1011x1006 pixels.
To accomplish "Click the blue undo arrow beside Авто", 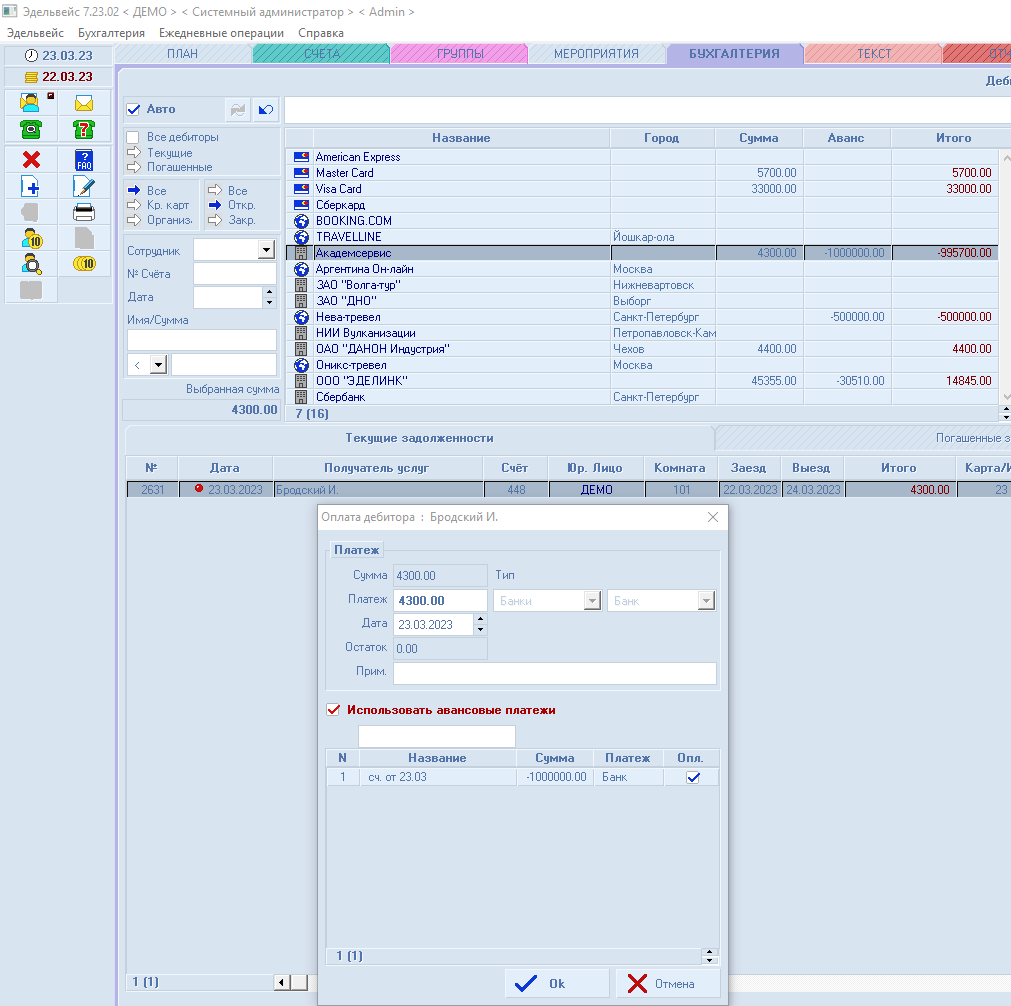I will pos(266,110).
